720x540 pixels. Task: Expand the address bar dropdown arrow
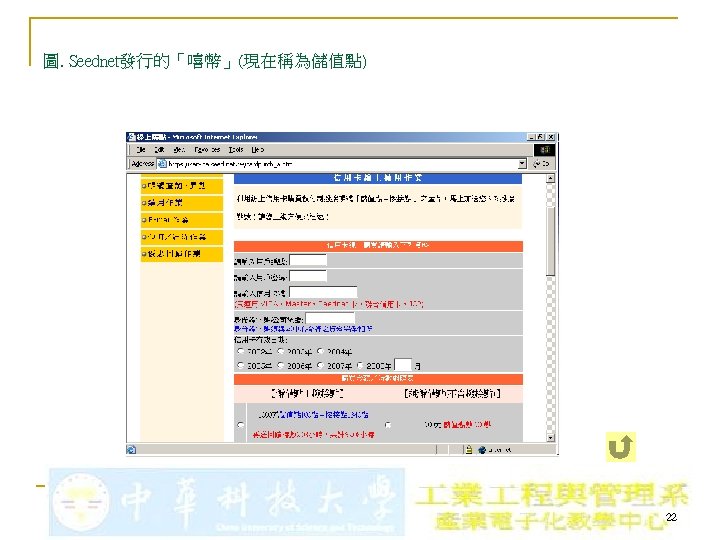click(522, 163)
